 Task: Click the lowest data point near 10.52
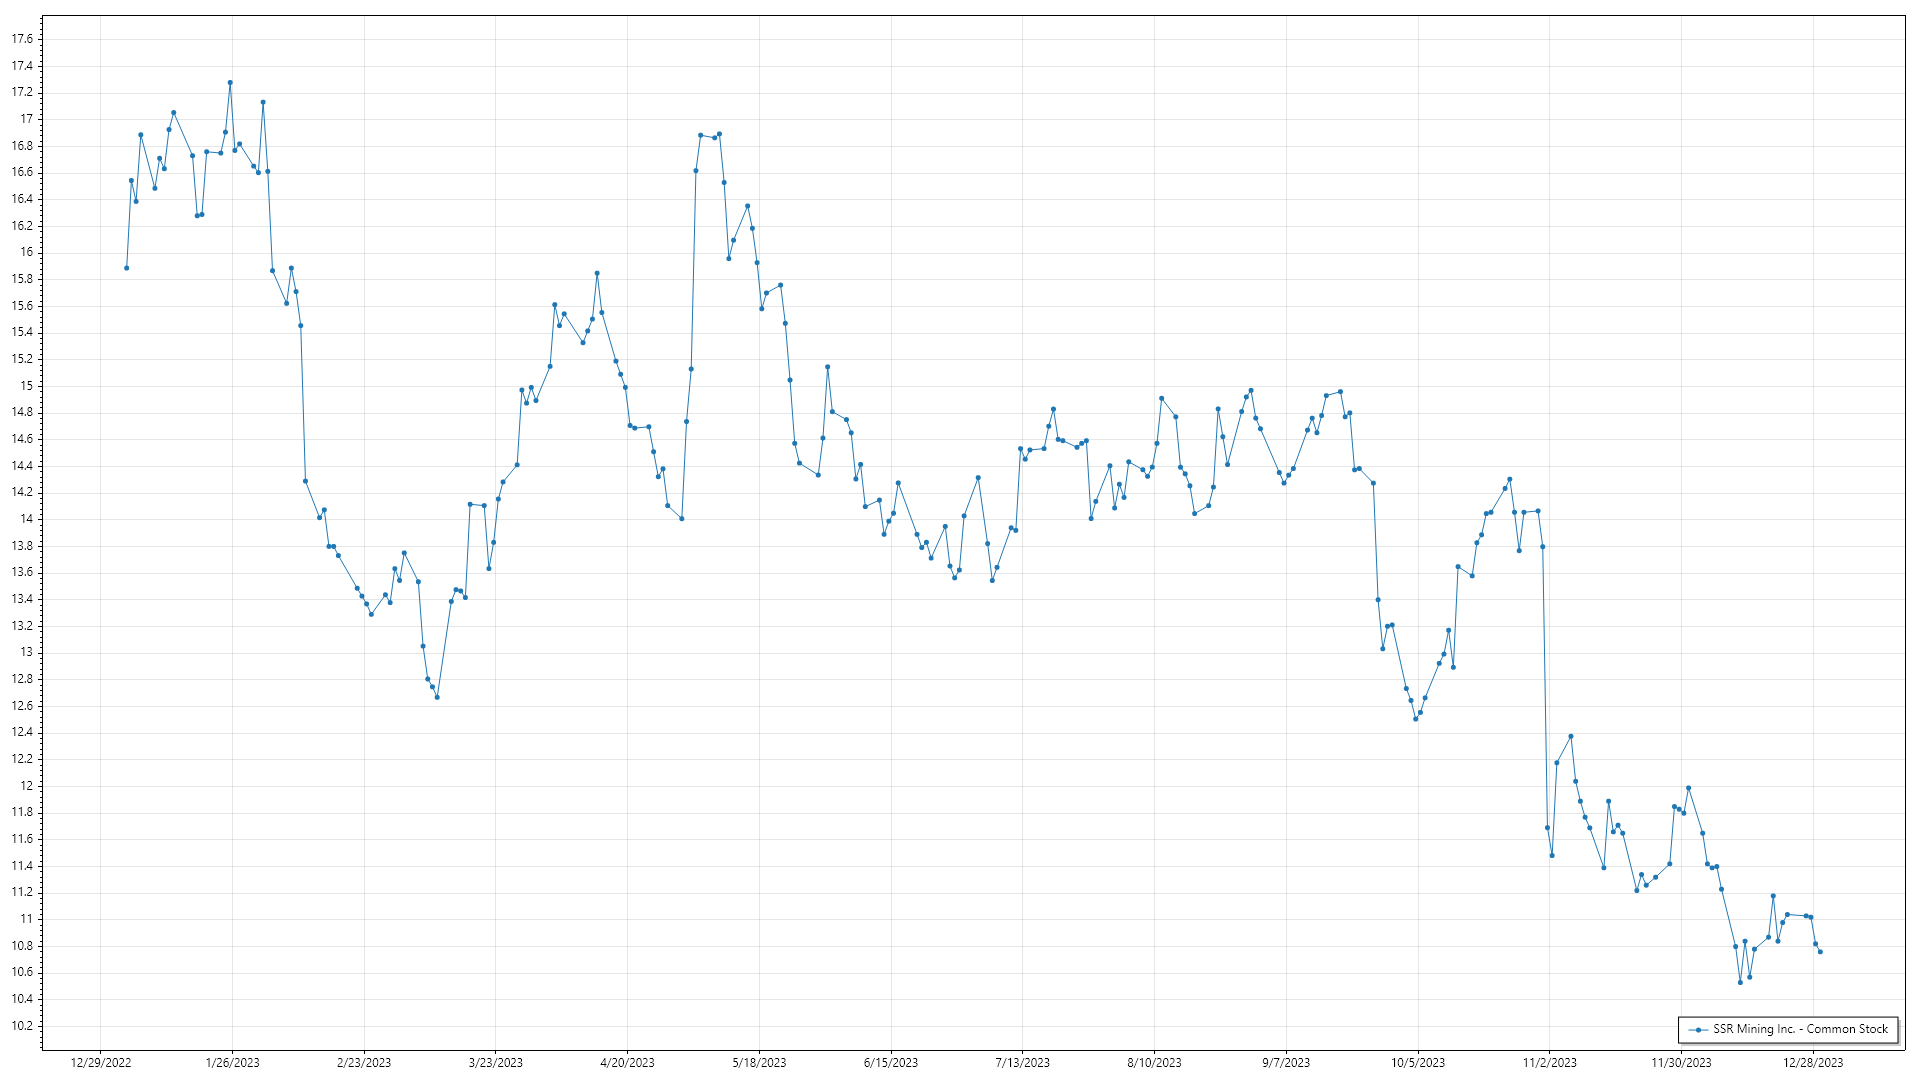[x=1740, y=983]
